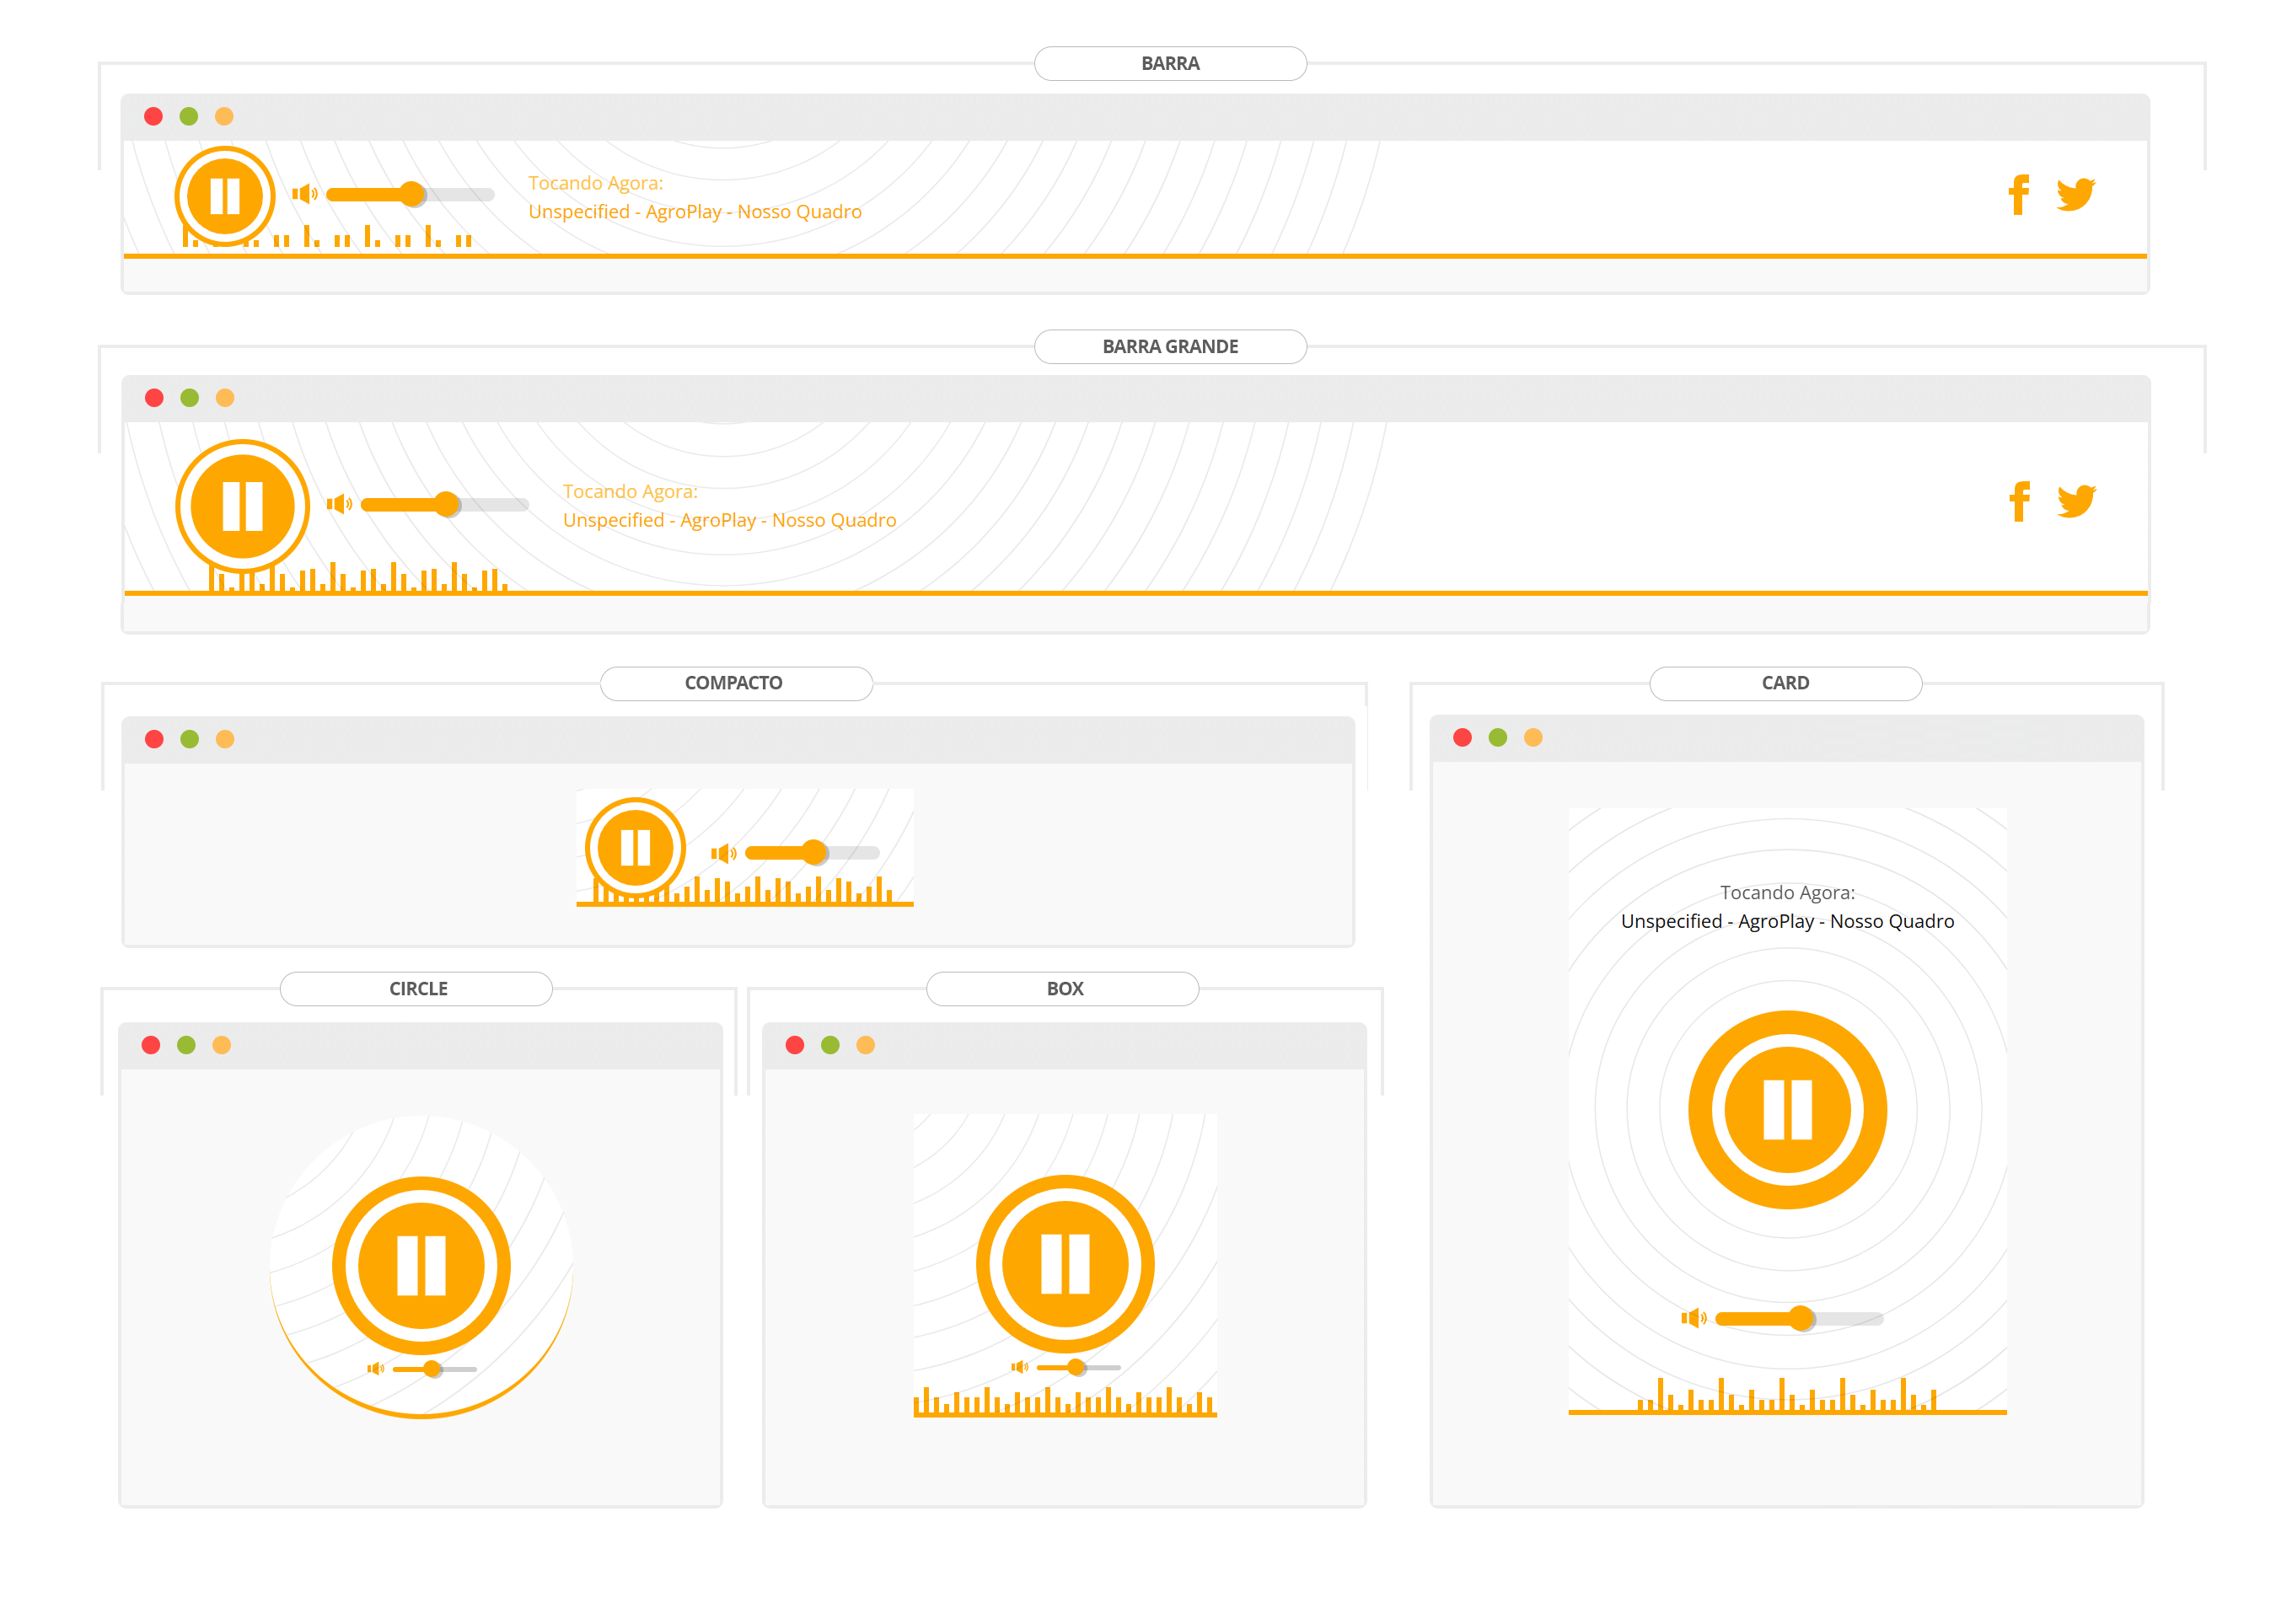Click the pause button in COMPACTO player
This screenshot has height=1624, width=2276.
635,847
